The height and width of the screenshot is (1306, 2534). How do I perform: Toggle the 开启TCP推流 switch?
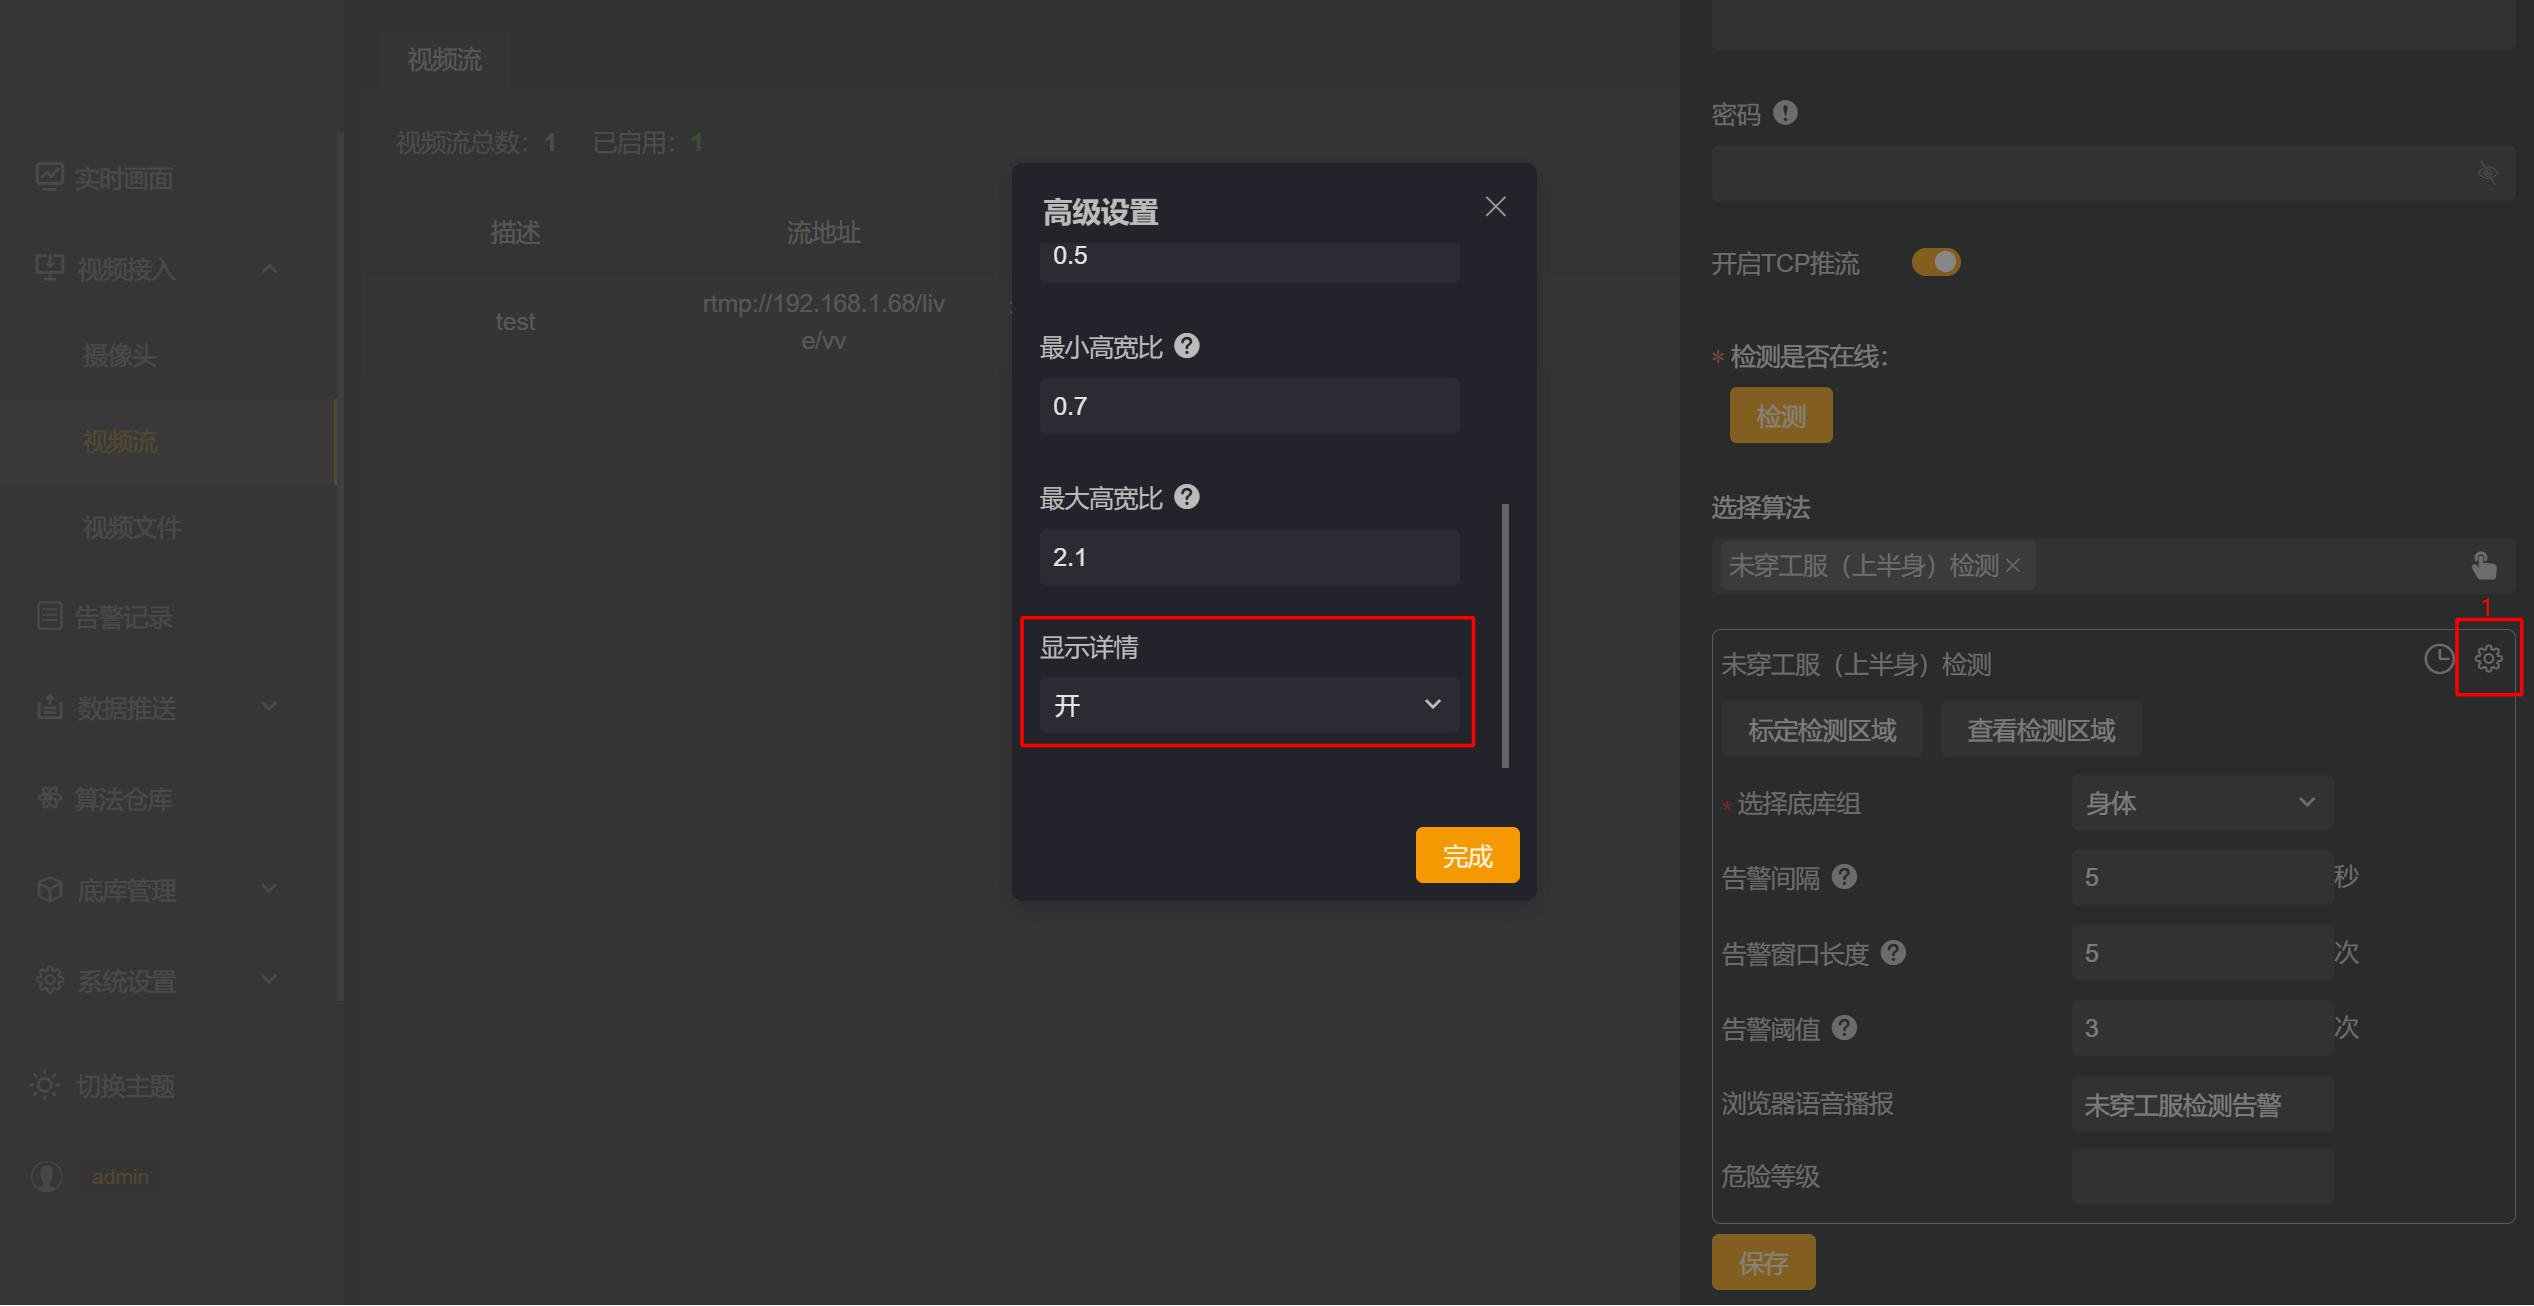tap(1936, 262)
